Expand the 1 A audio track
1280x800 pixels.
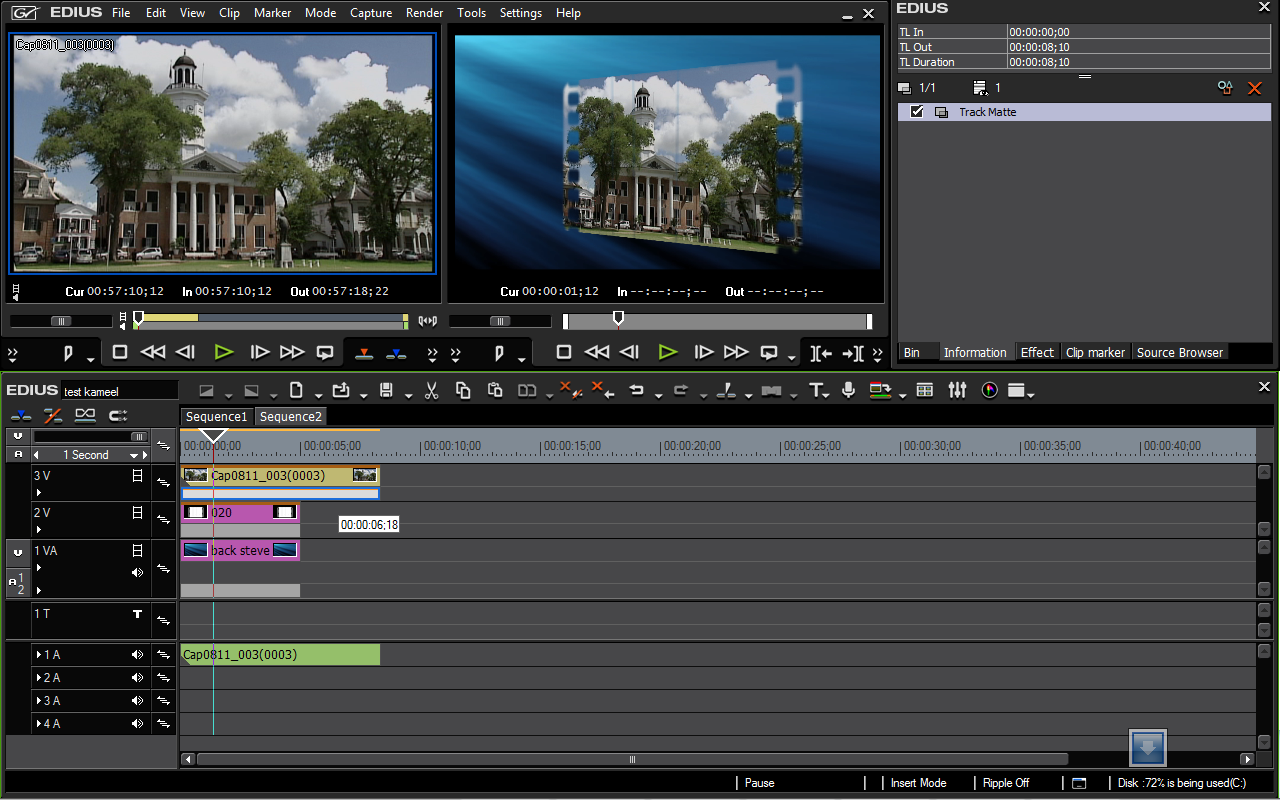click(38, 655)
